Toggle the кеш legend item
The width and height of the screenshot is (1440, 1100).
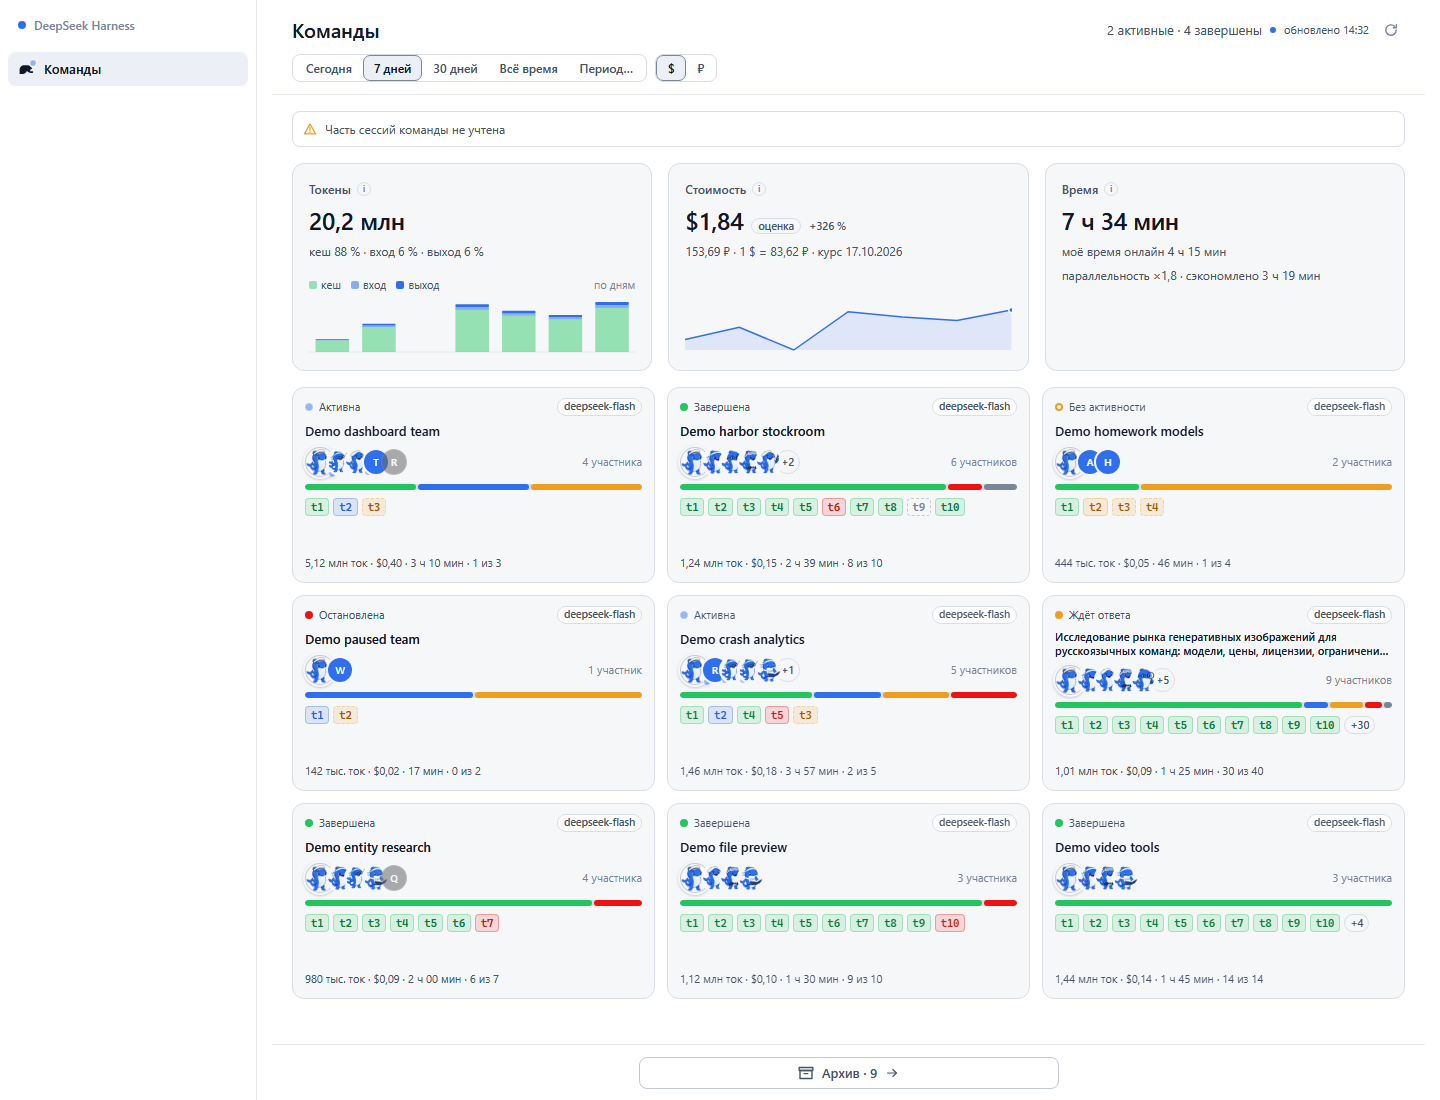[325, 285]
